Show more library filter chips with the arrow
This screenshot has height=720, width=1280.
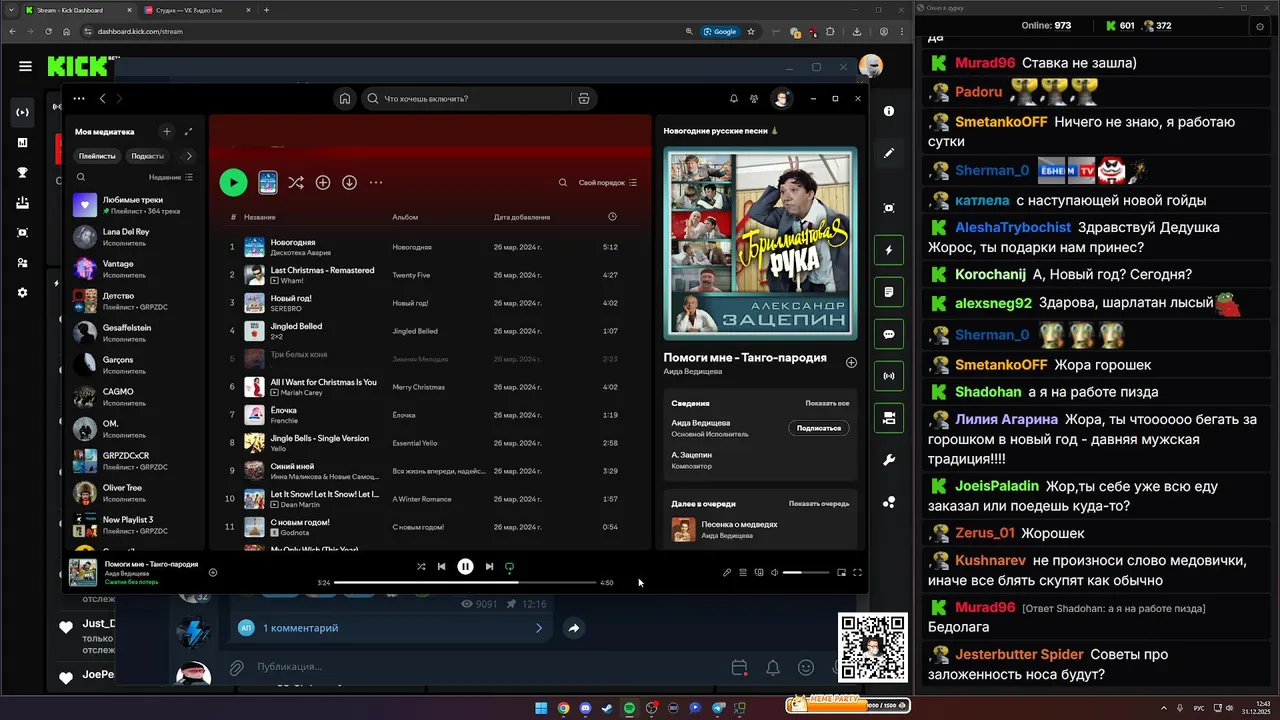(x=189, y=156)
